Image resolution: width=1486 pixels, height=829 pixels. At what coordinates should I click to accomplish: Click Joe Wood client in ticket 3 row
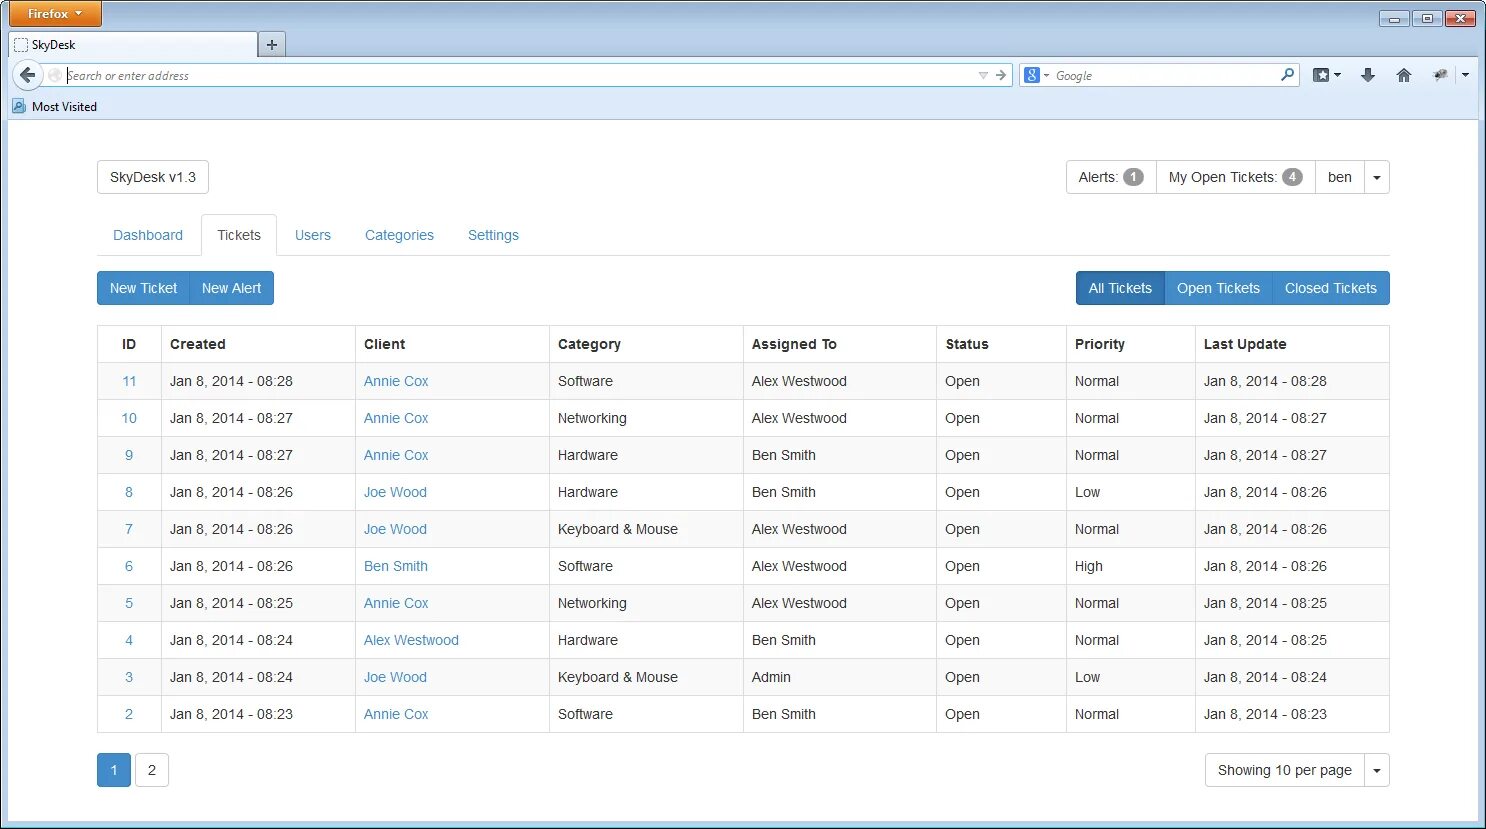point(395,677)
